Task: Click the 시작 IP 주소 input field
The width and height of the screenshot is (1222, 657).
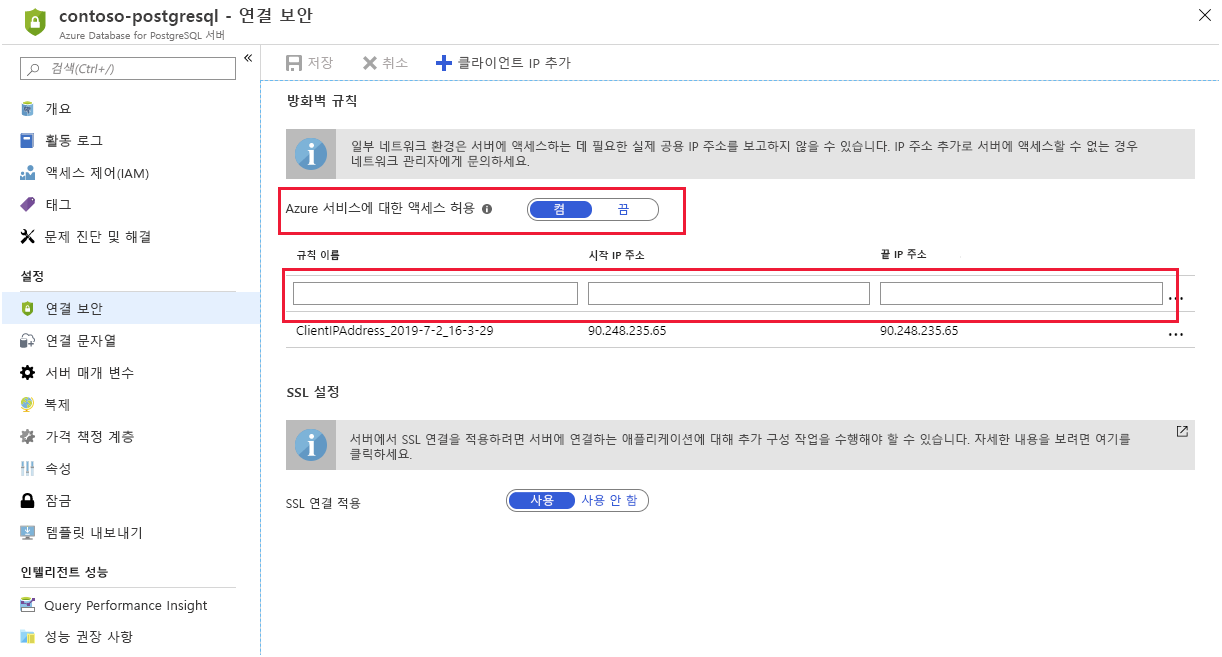Action: point(729,293)
